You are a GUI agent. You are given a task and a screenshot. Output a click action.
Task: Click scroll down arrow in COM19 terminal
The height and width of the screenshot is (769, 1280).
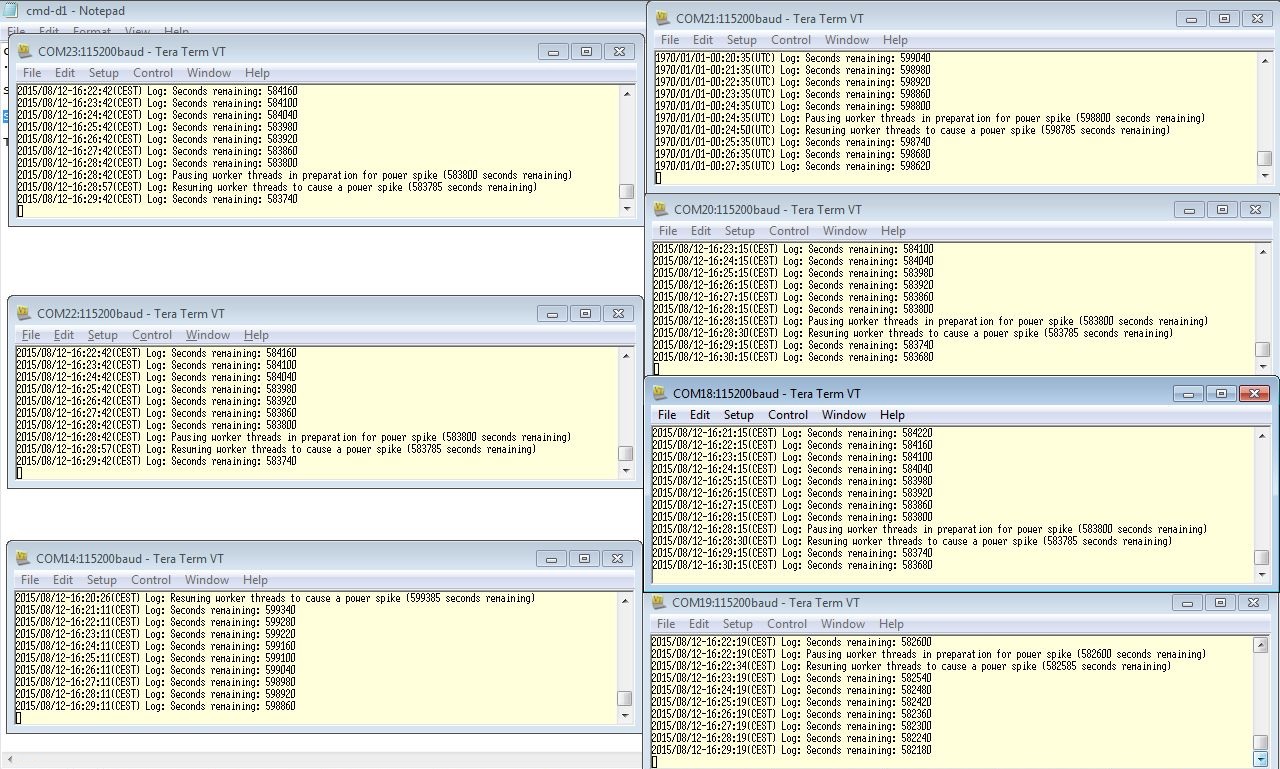tap(1262, 759)
